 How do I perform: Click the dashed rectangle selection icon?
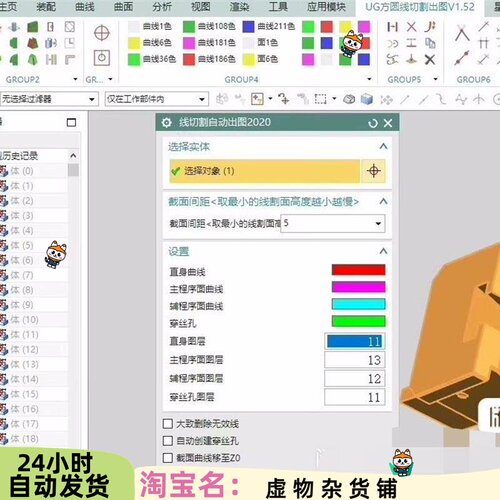coord(320,99)
